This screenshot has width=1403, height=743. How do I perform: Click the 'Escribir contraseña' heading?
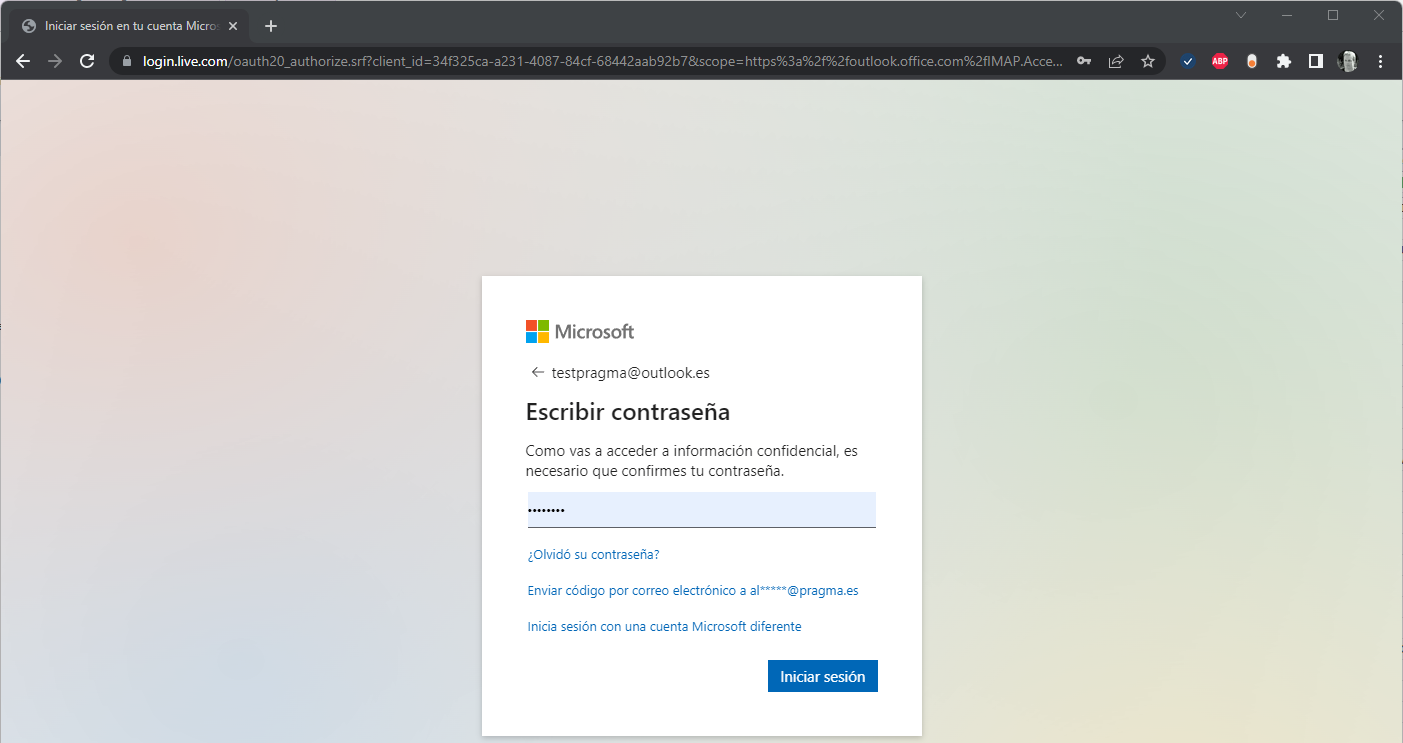pyautogui.click(x=628, y=411)
